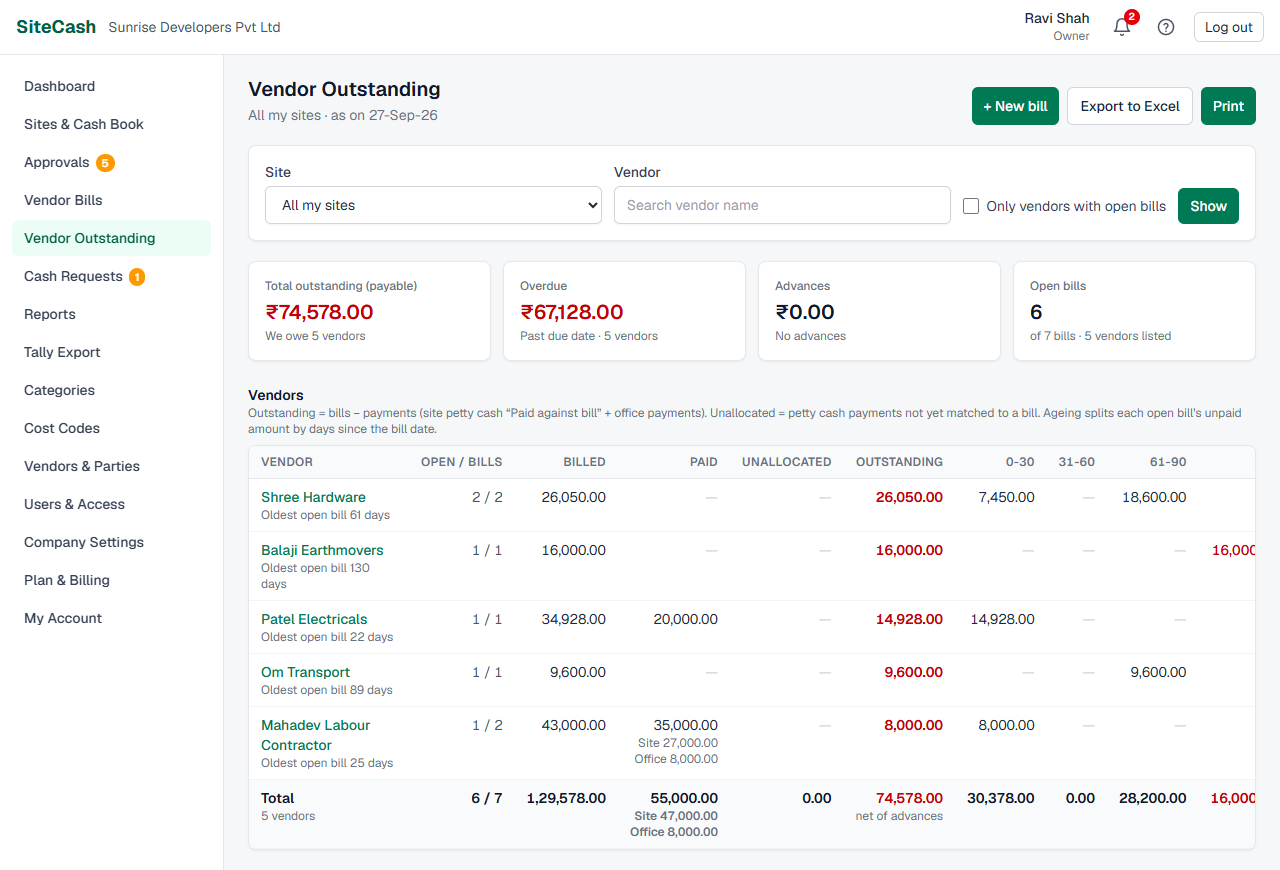Click Ravi Shah user name
The height and width of the screenshot is (870, 1280).
click(x=1057, y=18)
